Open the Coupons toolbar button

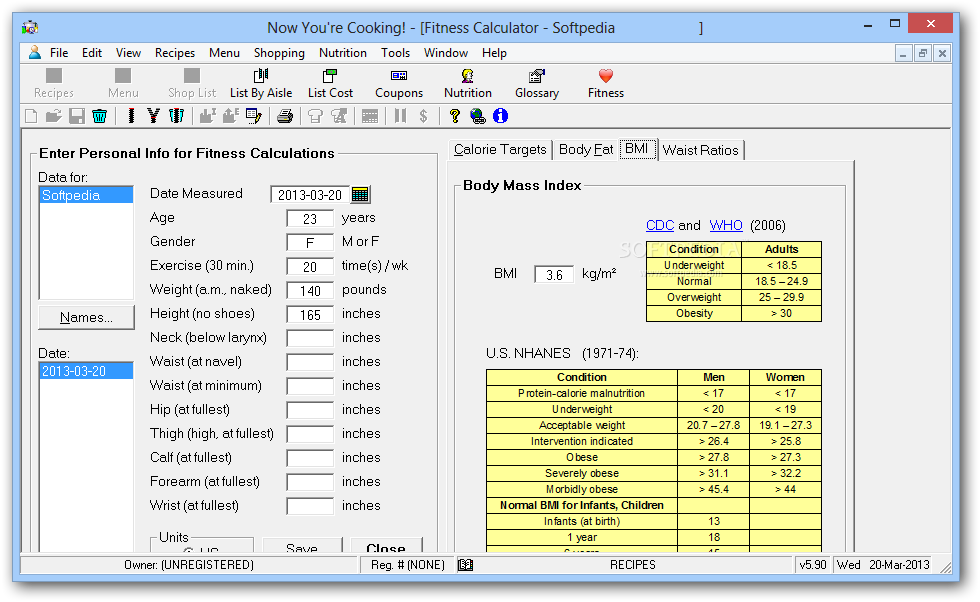(x=399, y=84)
